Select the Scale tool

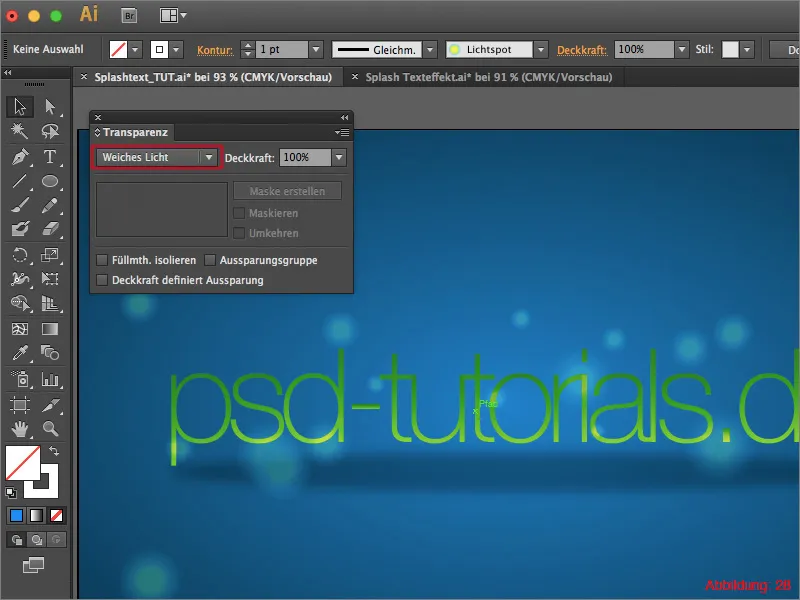coord(50,254)
